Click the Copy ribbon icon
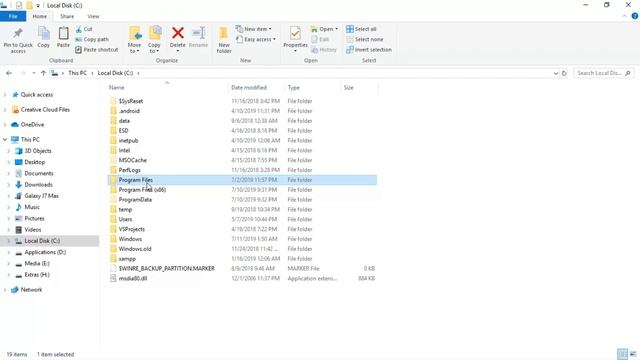Viewport: 640px width, 360px height. 44,33
